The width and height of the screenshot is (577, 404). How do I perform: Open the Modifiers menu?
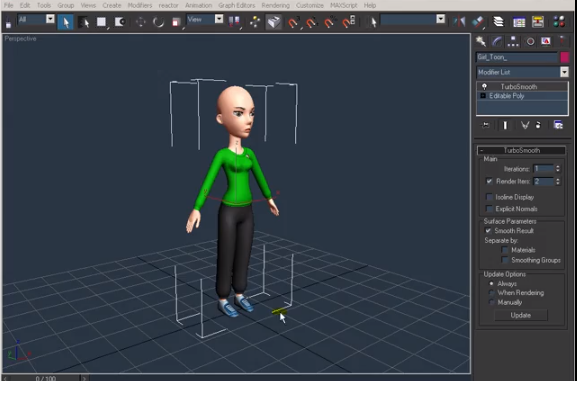point(139,5)
